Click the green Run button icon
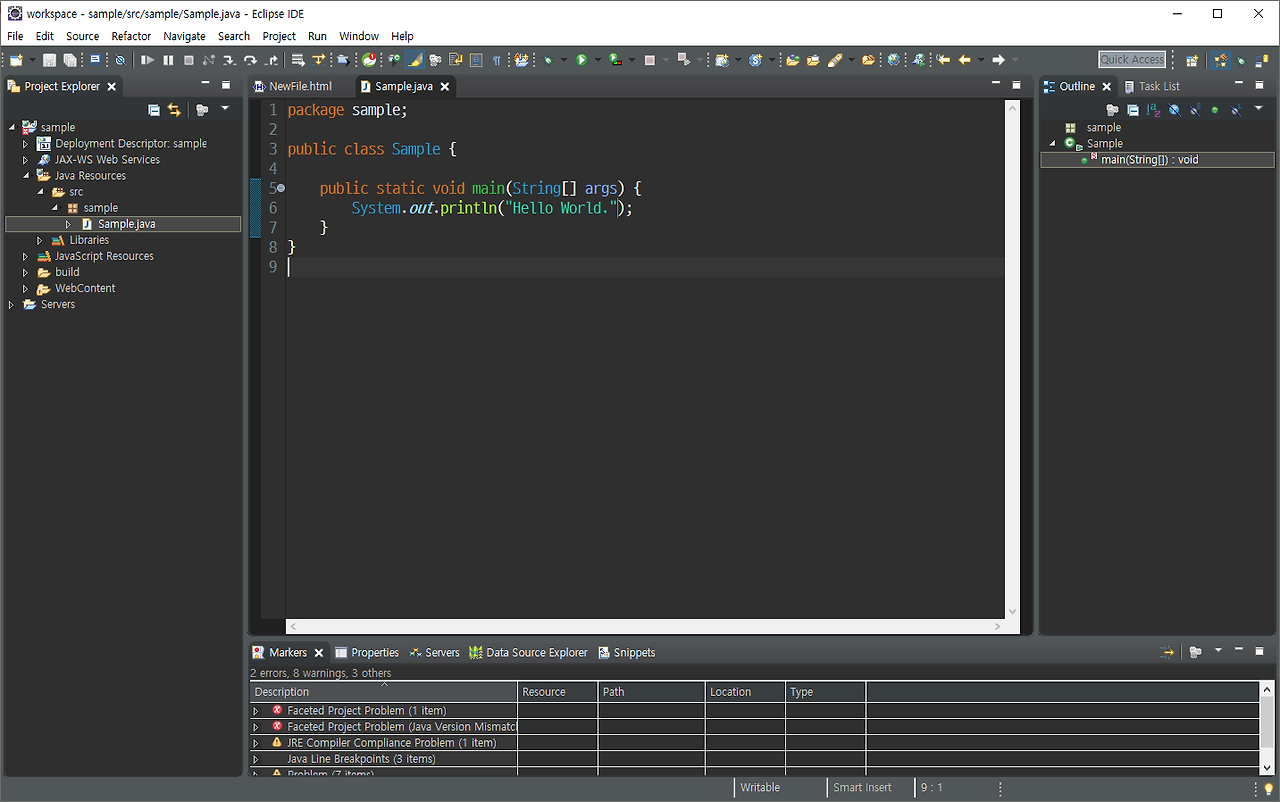Image resolution: width=1280 pixels, height=802 pixels. pyautogui.click(x=581, y=60)
